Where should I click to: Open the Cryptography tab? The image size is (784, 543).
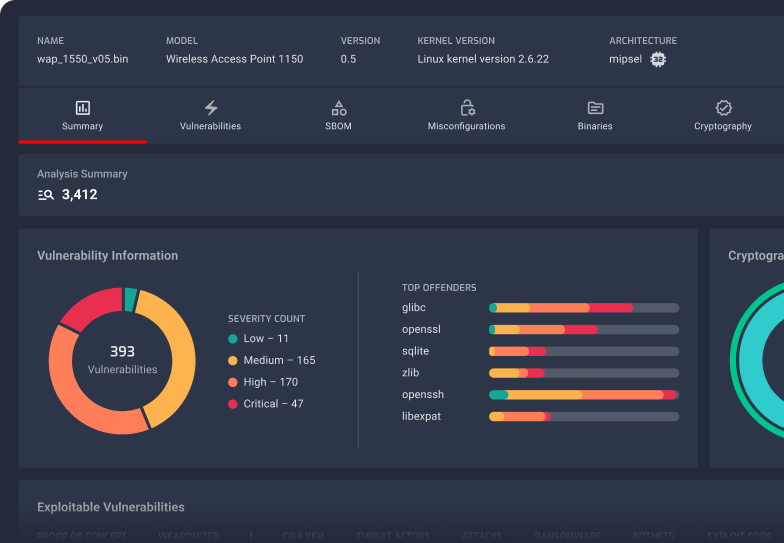[x=723, y=116]
